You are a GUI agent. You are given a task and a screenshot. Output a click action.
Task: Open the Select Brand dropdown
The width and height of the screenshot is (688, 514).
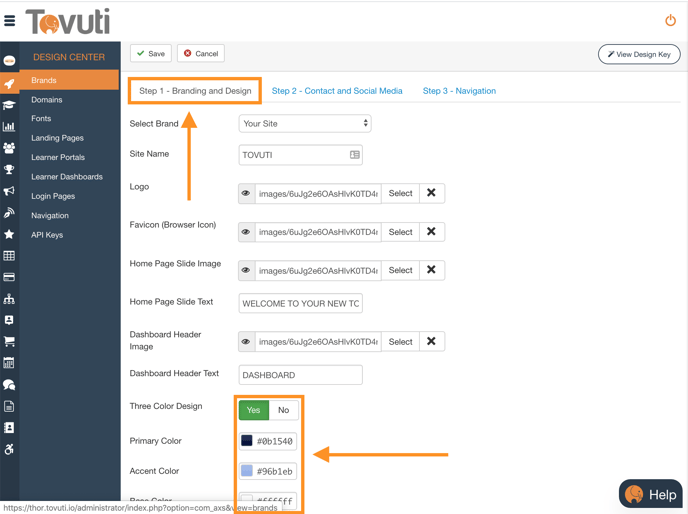[305, 124]
